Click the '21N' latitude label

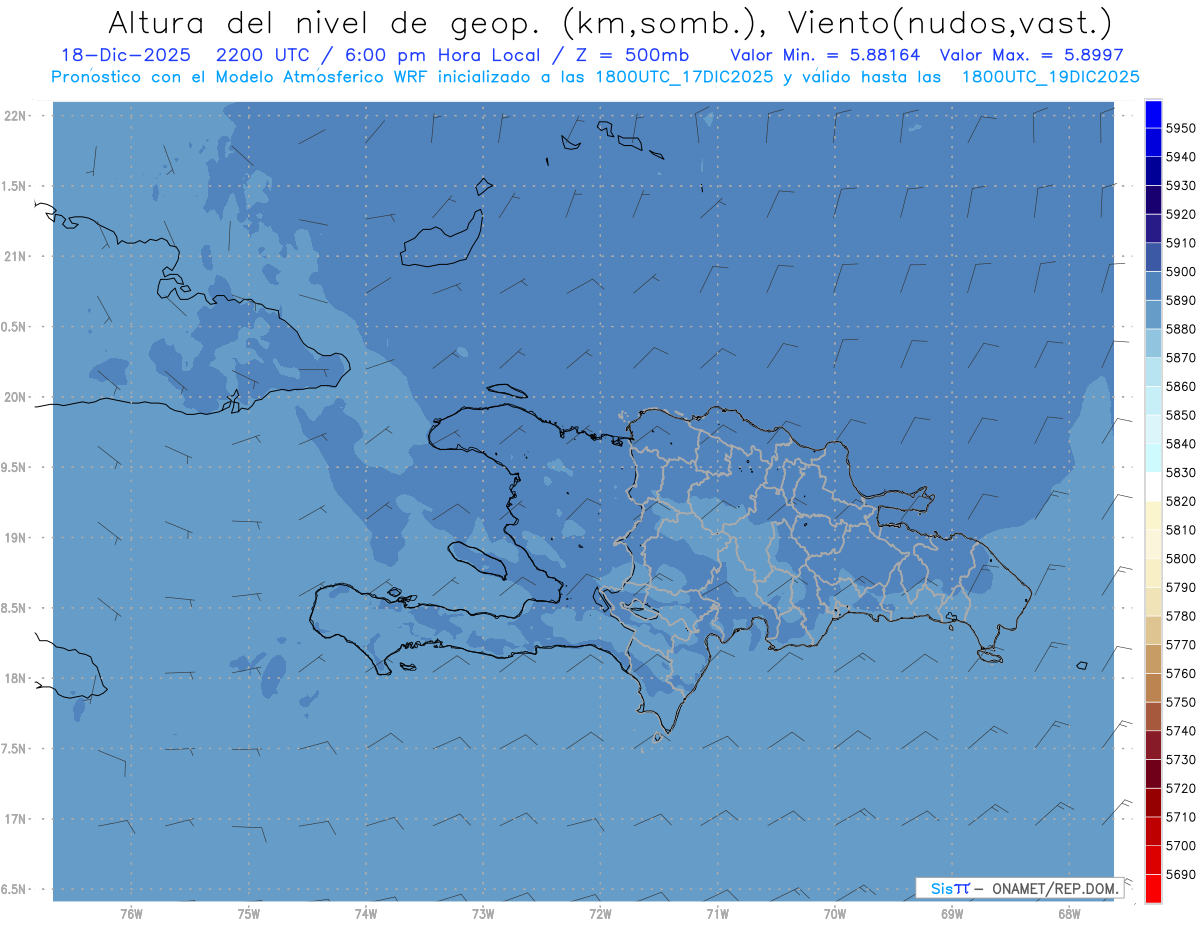click(16, 257)
